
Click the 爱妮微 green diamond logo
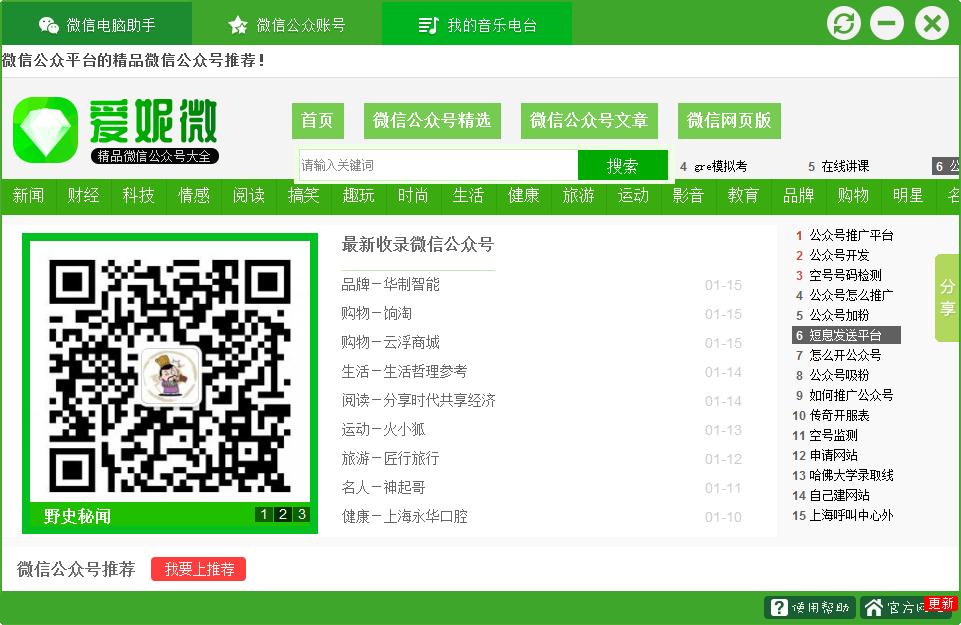coord(45,130)
